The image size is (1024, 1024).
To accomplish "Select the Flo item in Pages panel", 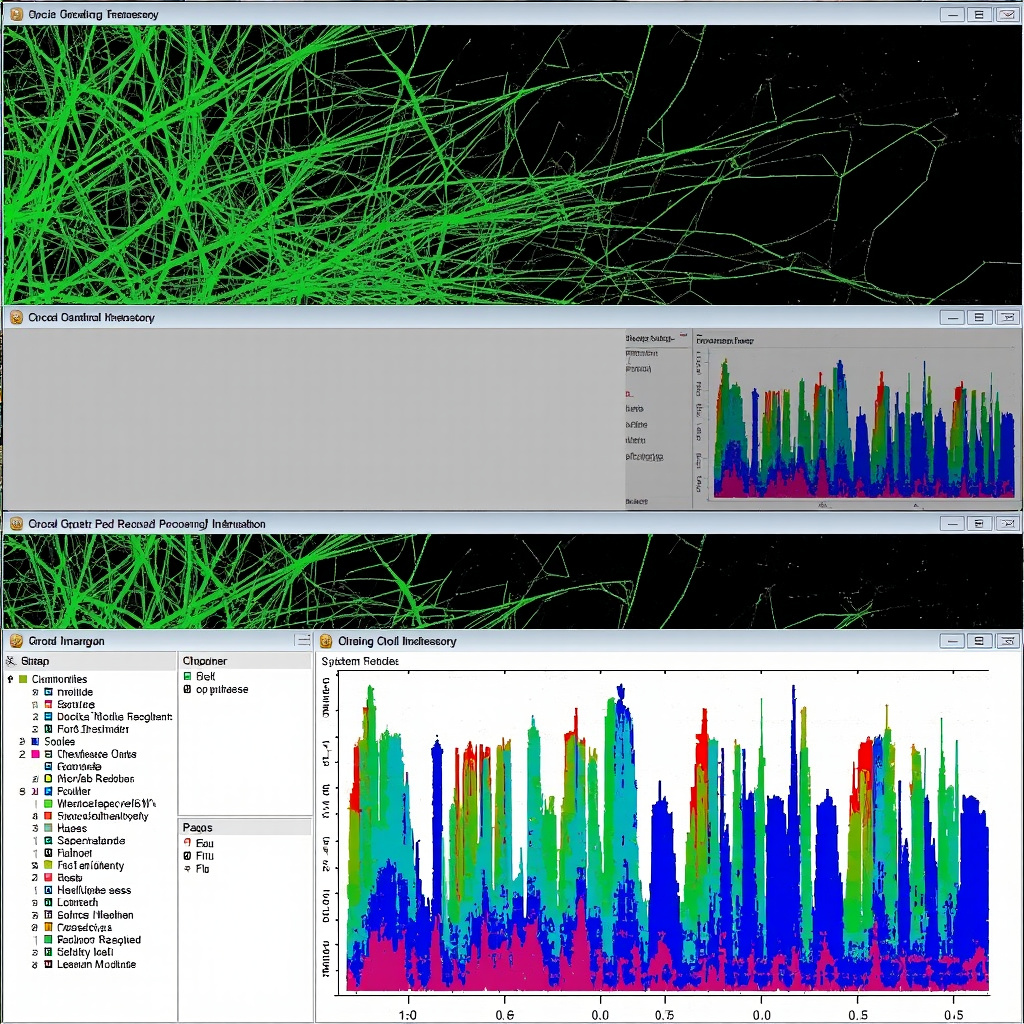I will pyautogui.click(x=202, y=869).
